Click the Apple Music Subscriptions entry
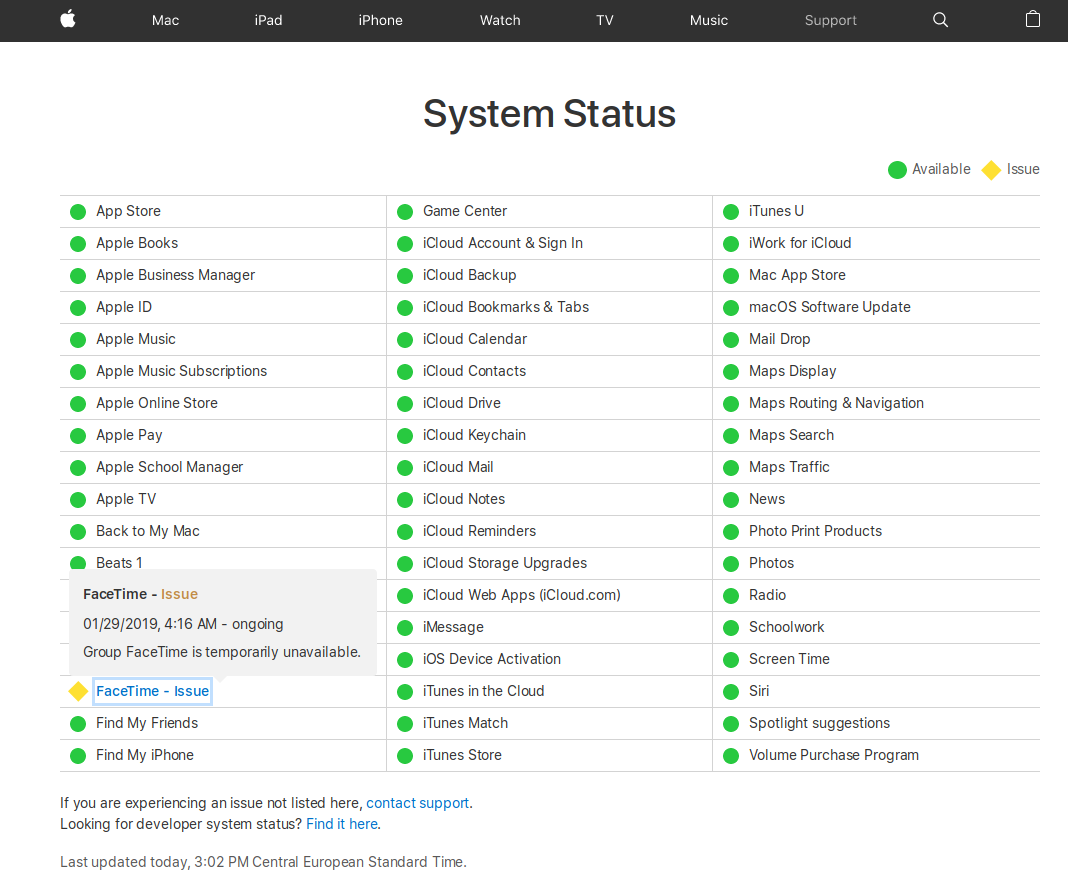 181,371
